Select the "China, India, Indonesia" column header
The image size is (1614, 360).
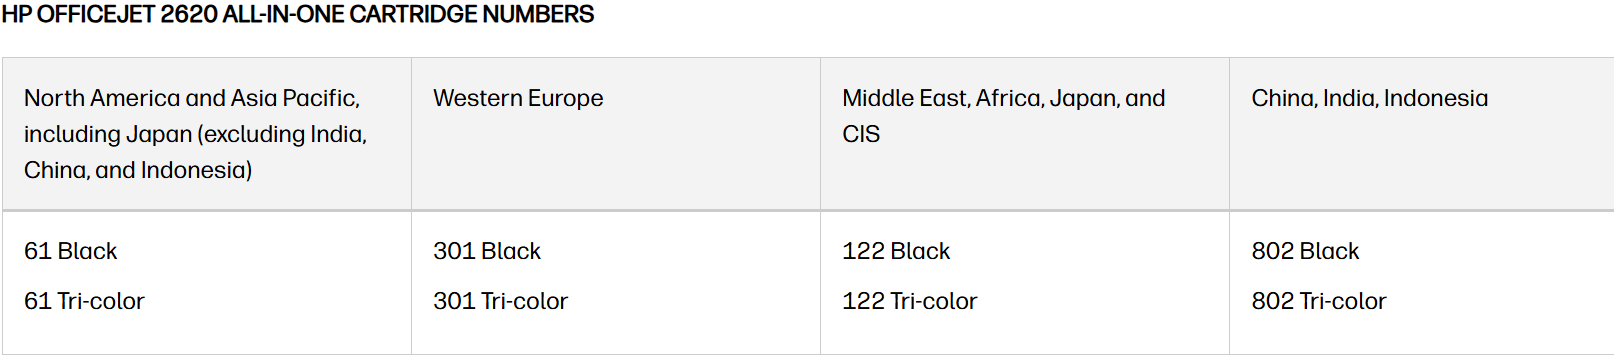[x=1370, y=98]
